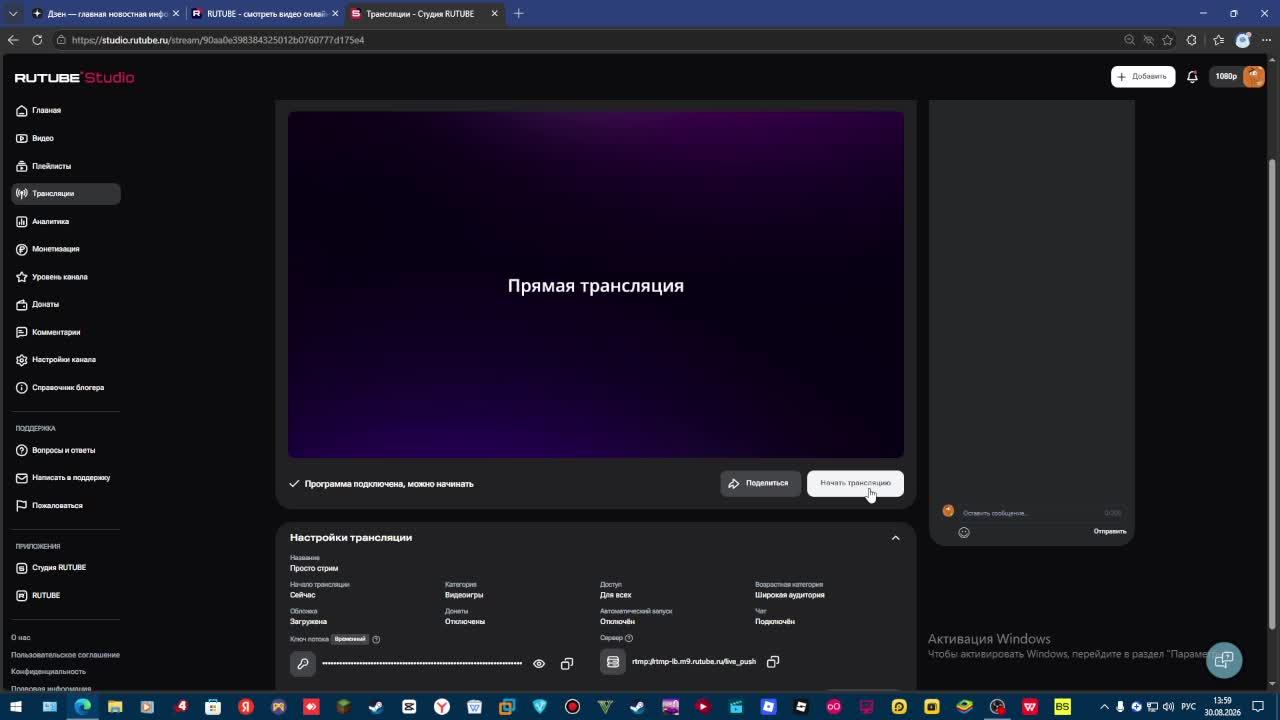Click the Прямая трансляция preview player

(x=596, y=285)
